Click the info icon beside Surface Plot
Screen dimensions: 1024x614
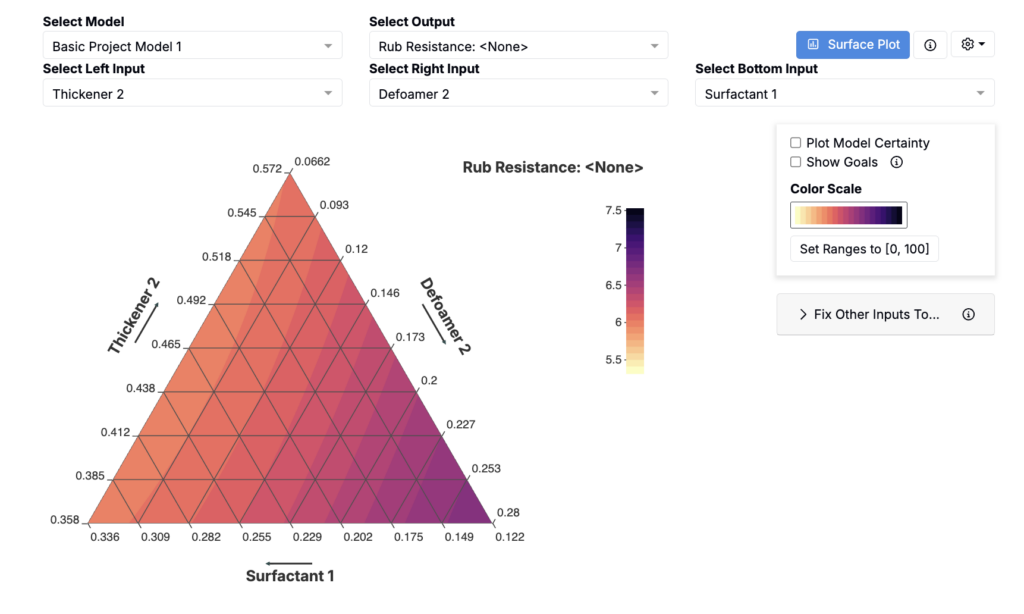click(930, 45)
